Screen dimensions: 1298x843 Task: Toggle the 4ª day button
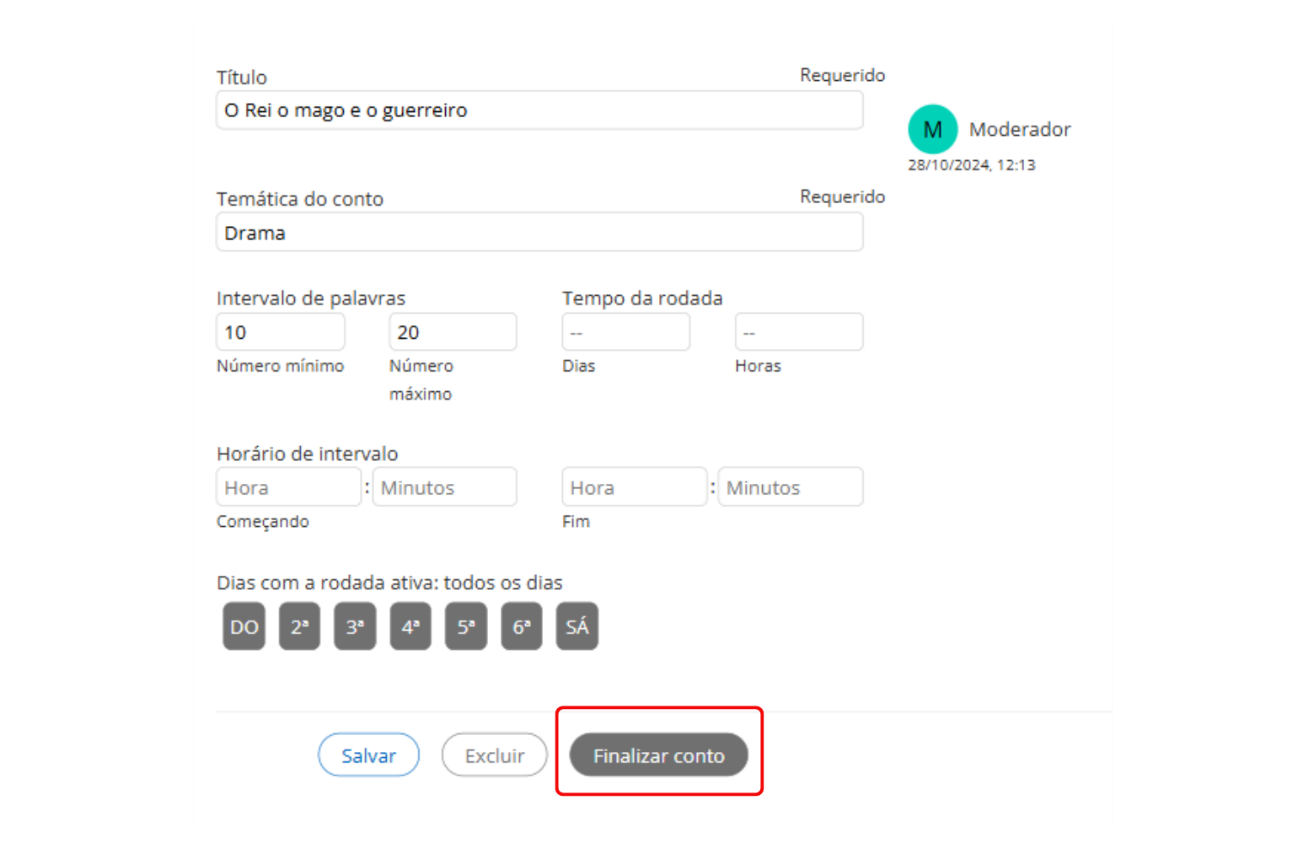point(410,628)
